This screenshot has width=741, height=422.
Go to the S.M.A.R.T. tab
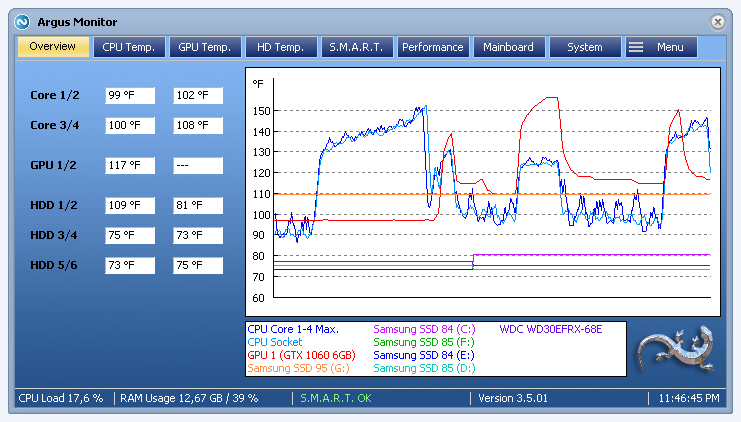click(x=357, y=47)
